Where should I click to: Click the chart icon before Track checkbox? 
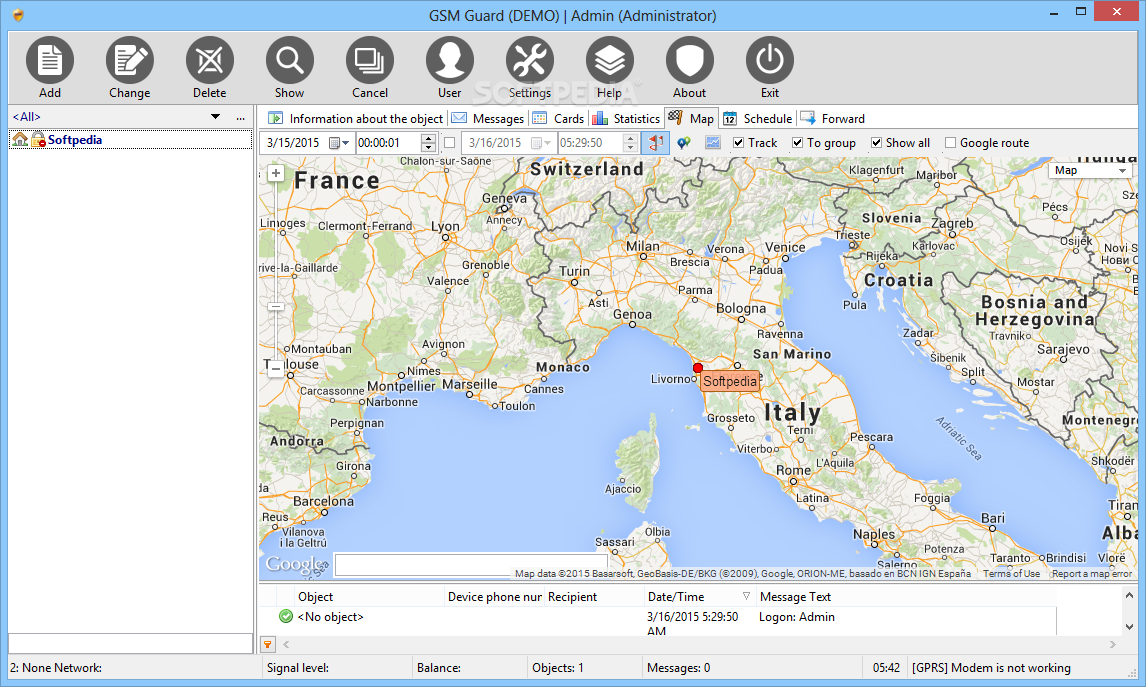713,143
